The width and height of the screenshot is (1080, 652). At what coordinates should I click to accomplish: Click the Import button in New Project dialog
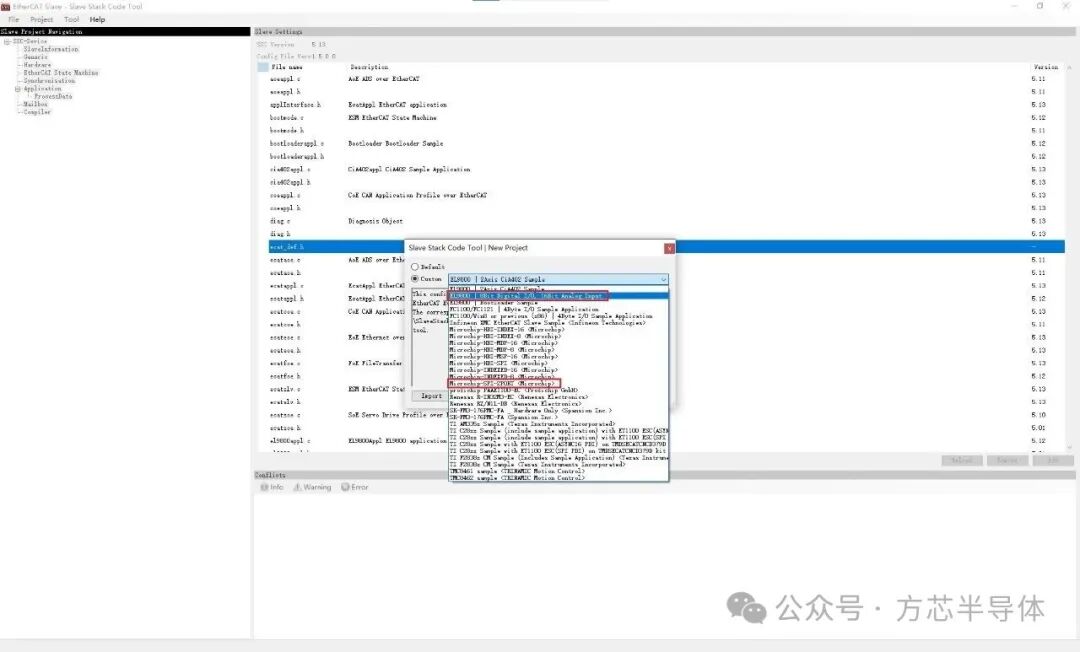(x=431, y=396)
